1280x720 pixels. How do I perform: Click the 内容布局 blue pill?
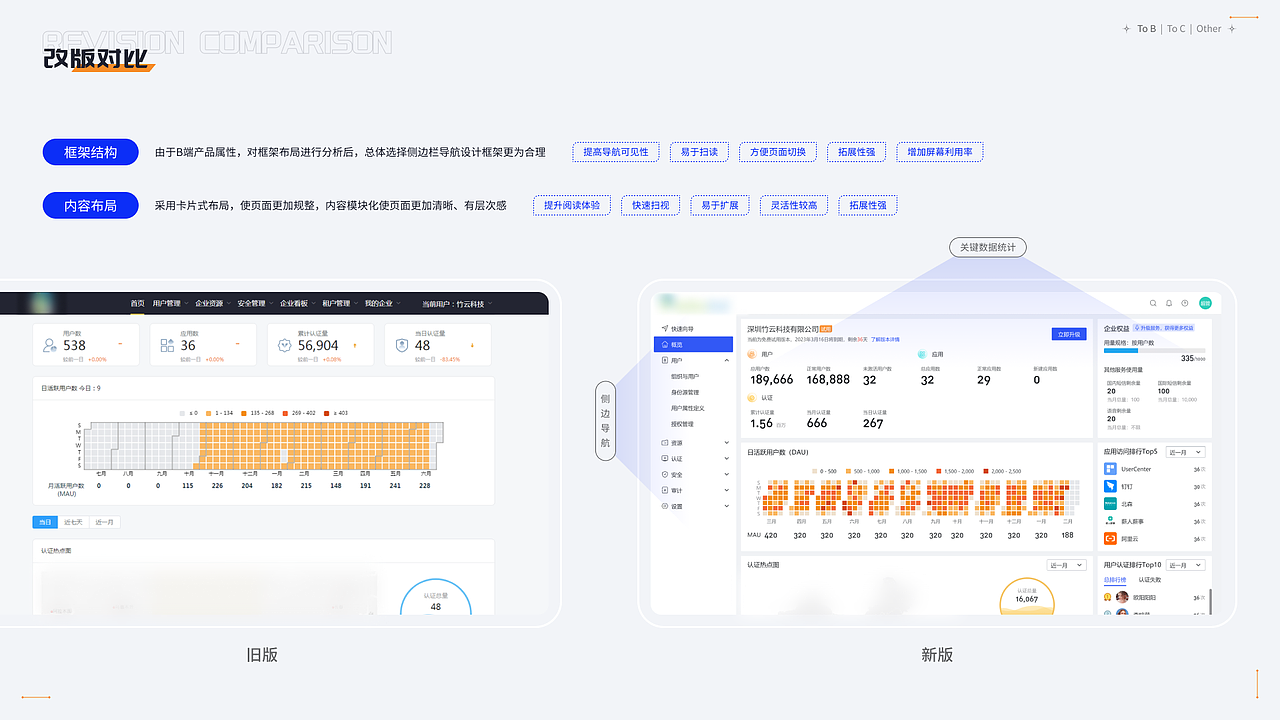tap(90, 205)
